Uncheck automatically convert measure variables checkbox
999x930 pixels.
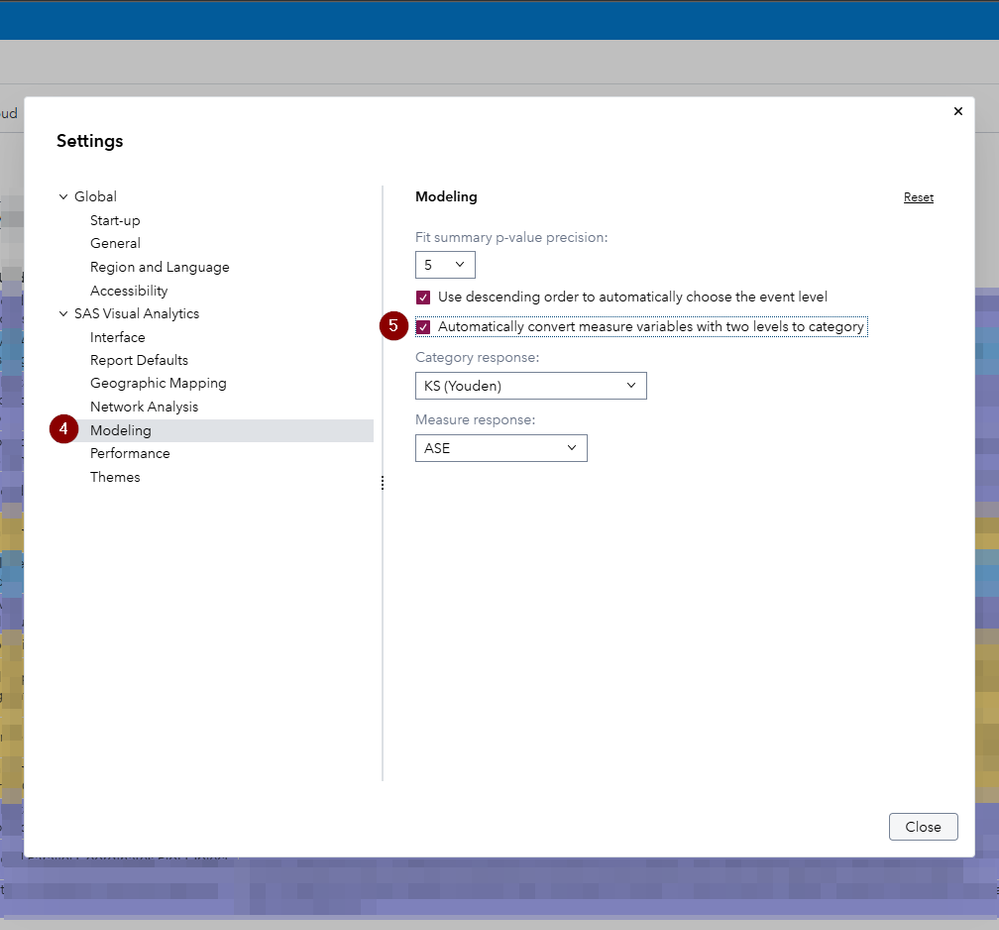point(423,327)
